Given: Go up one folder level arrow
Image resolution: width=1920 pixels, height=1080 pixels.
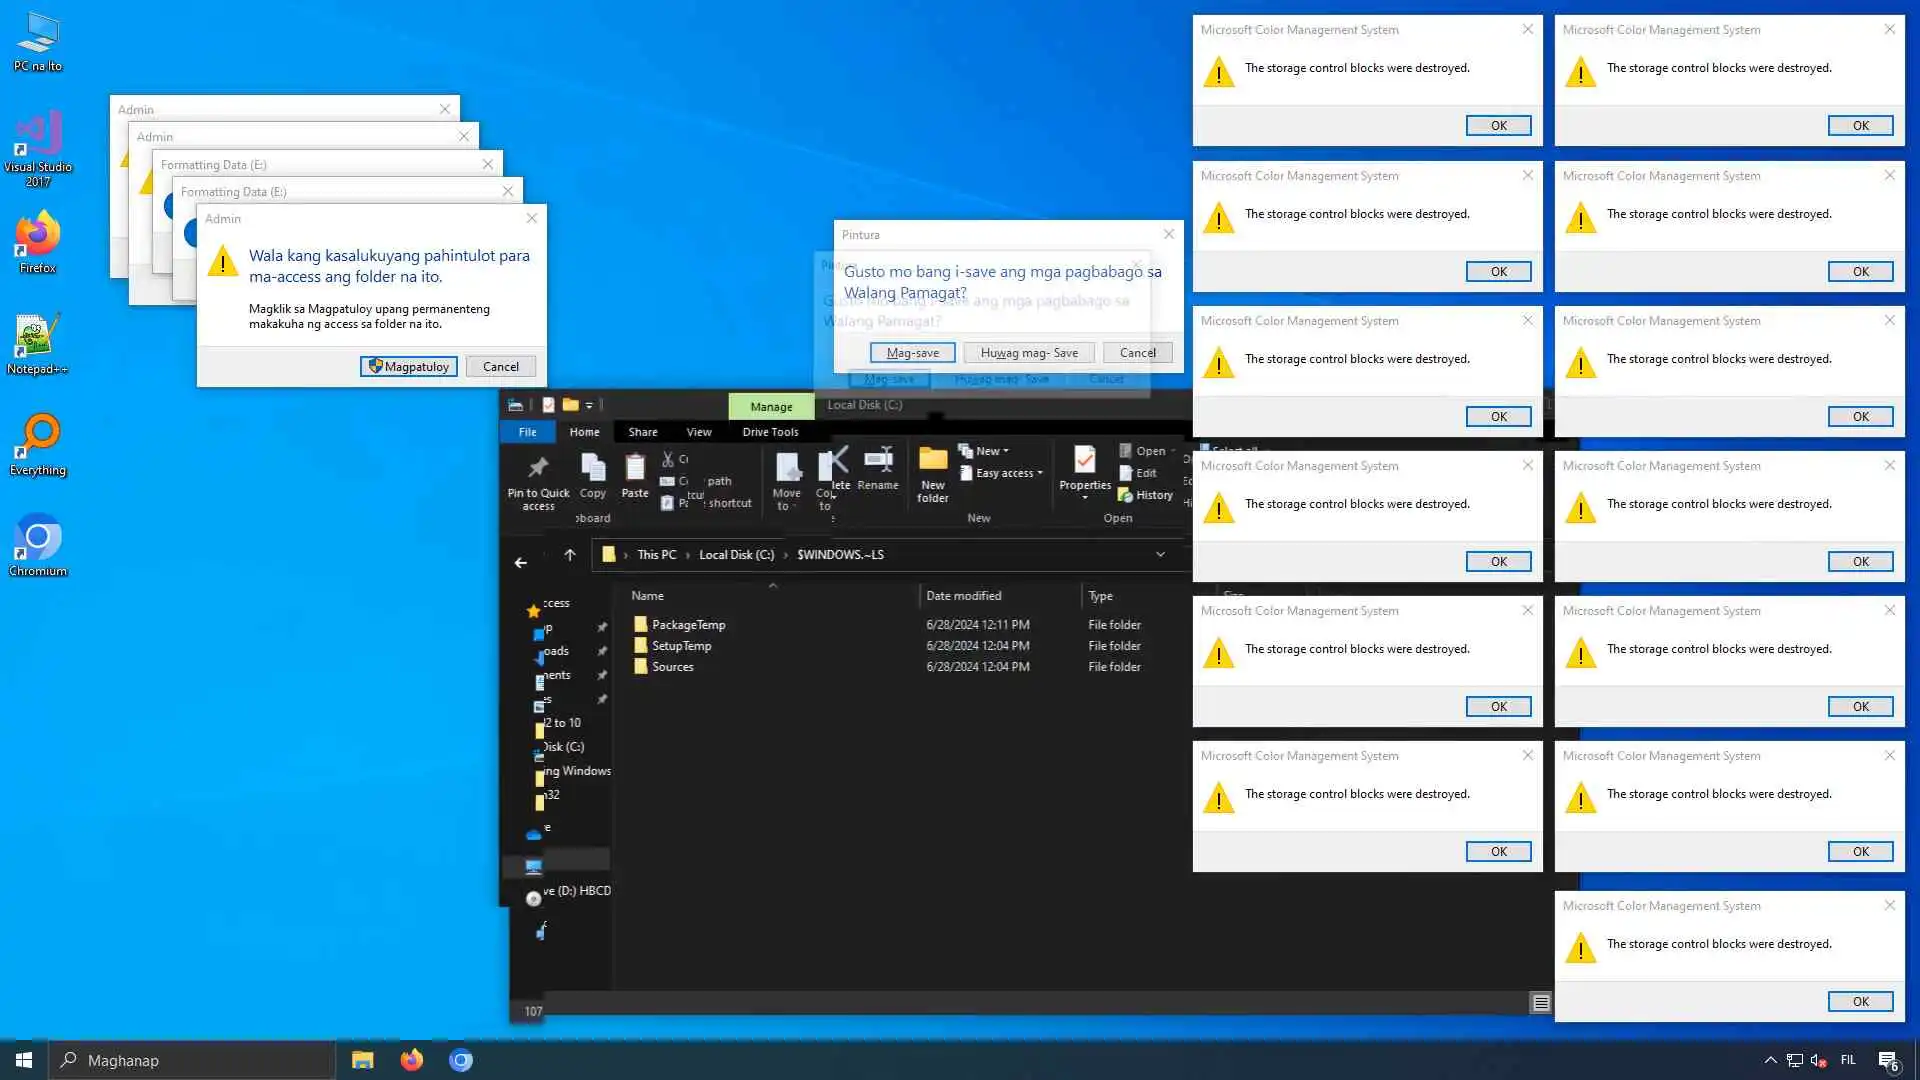Looking at the screenshot, I should (x=570, y=555).
